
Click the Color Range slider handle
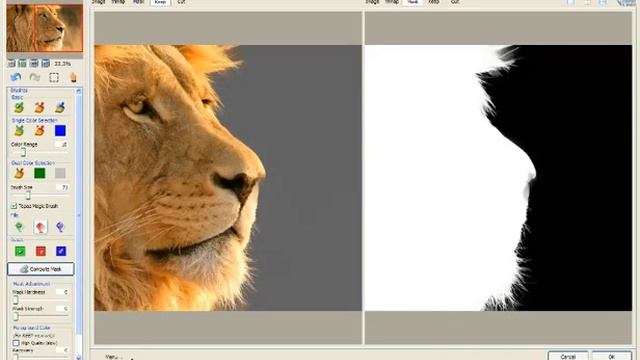(23, 152)
